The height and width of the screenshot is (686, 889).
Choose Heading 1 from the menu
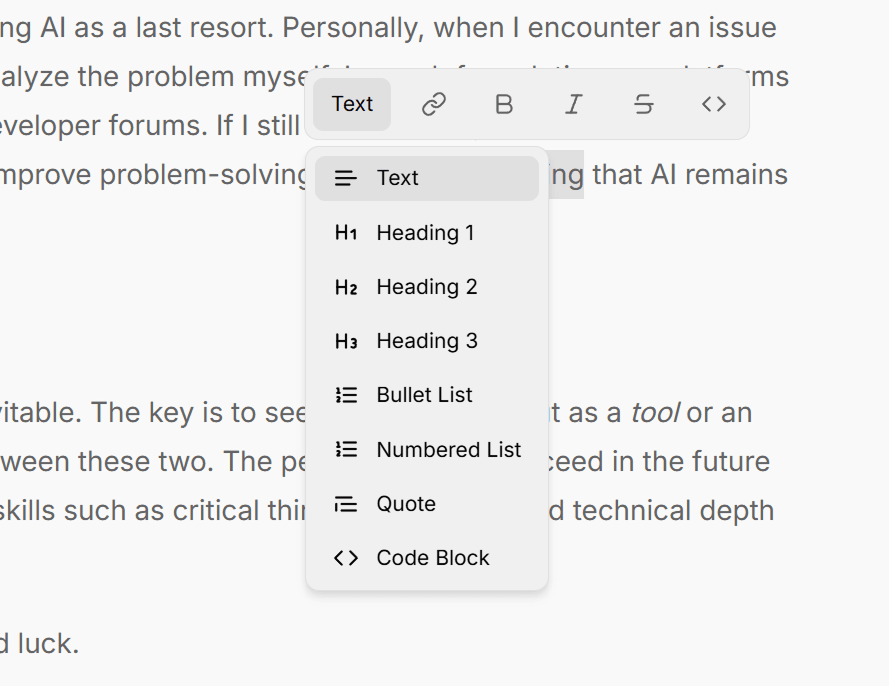(x=425, y=233)
